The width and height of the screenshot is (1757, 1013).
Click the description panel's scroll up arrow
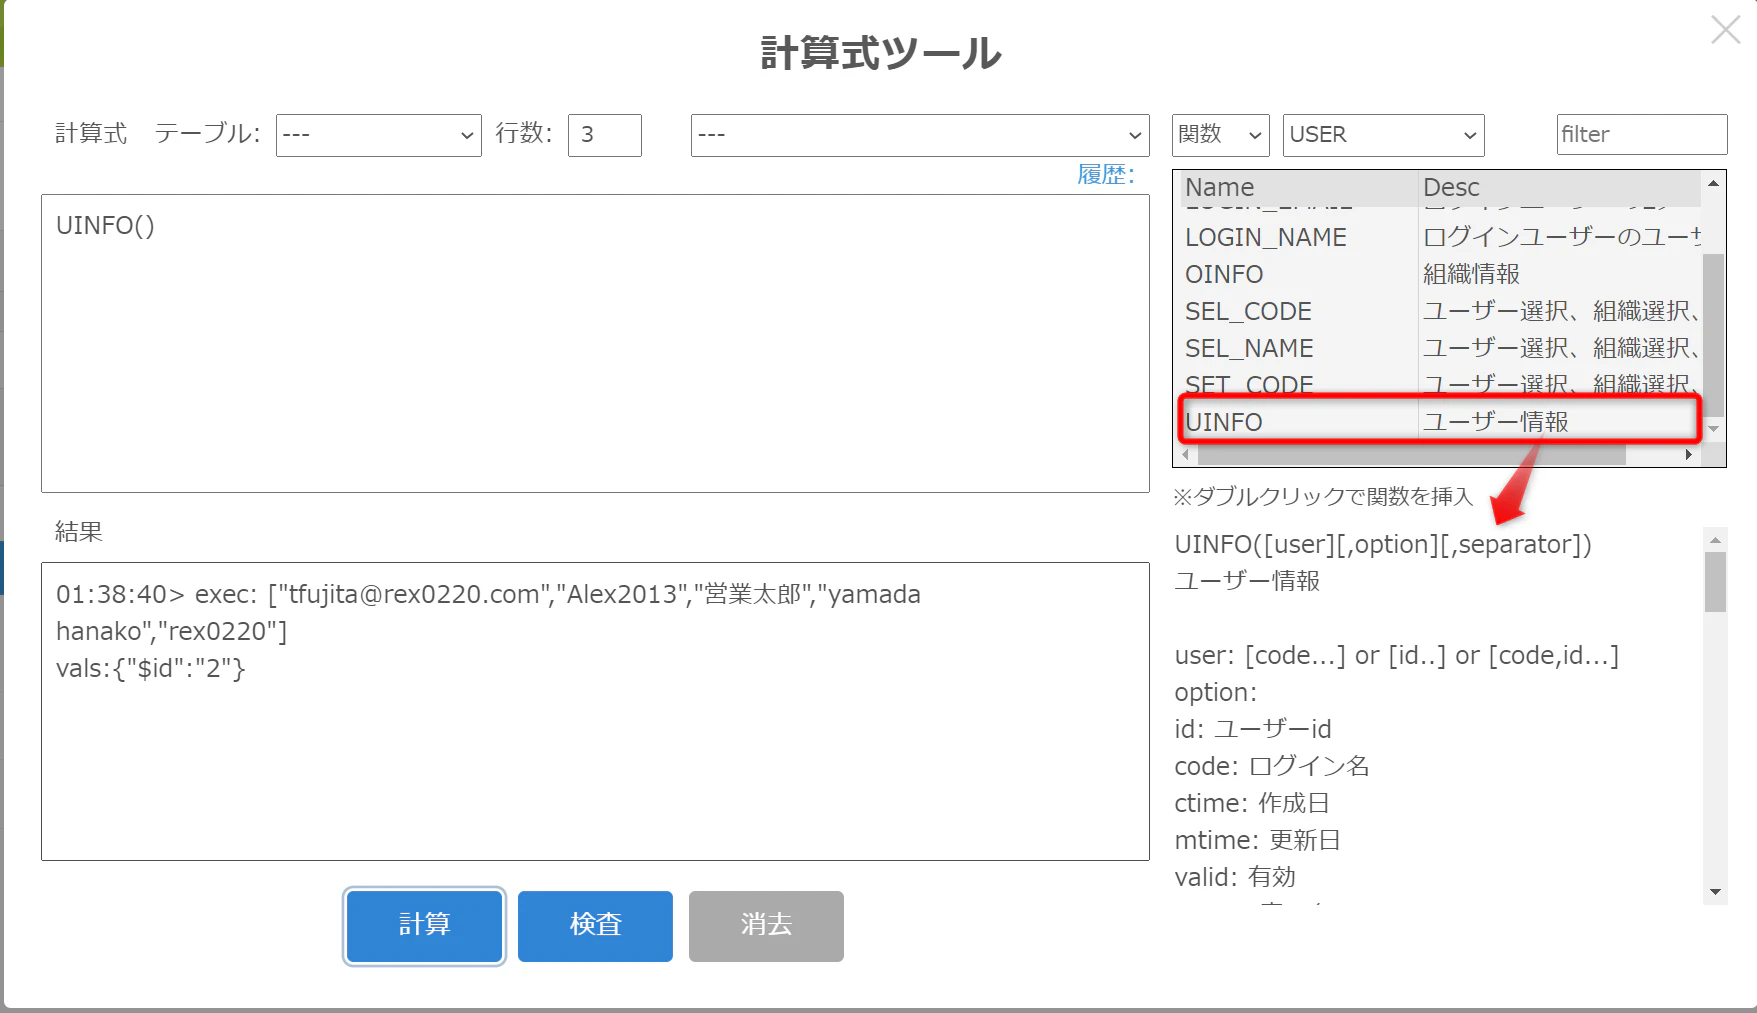pyautogui.click(x=1715, y=540)
